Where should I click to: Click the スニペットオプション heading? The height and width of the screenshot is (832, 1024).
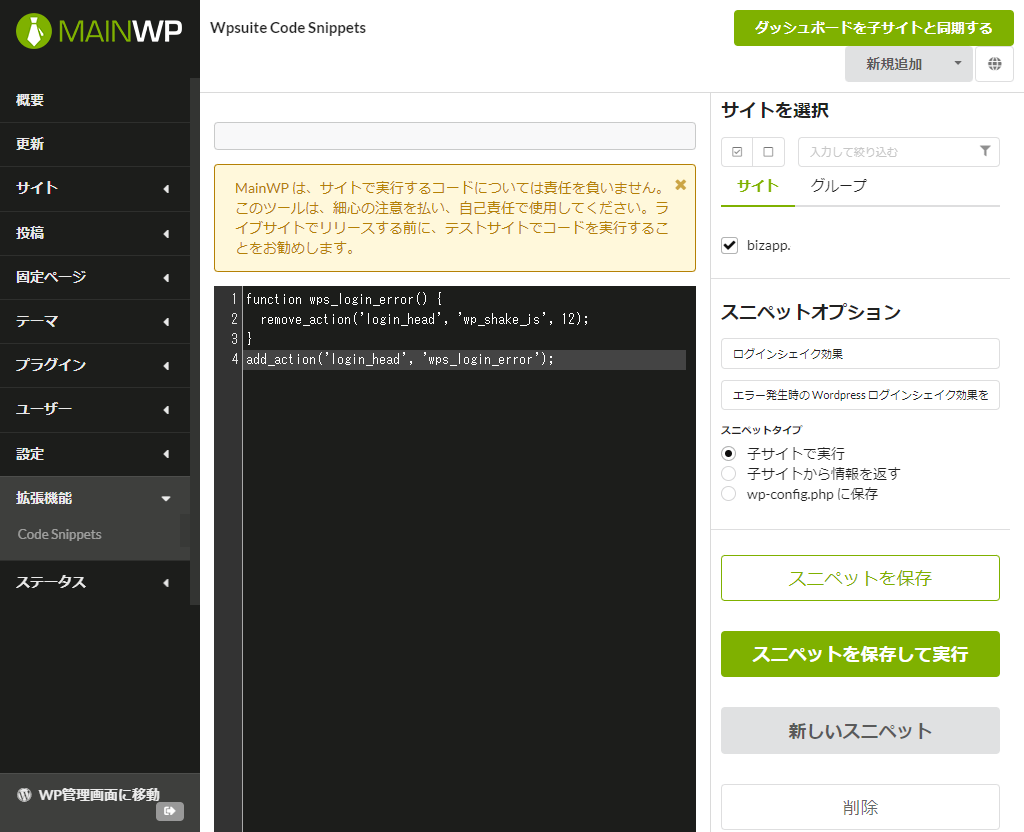(810, 312)
